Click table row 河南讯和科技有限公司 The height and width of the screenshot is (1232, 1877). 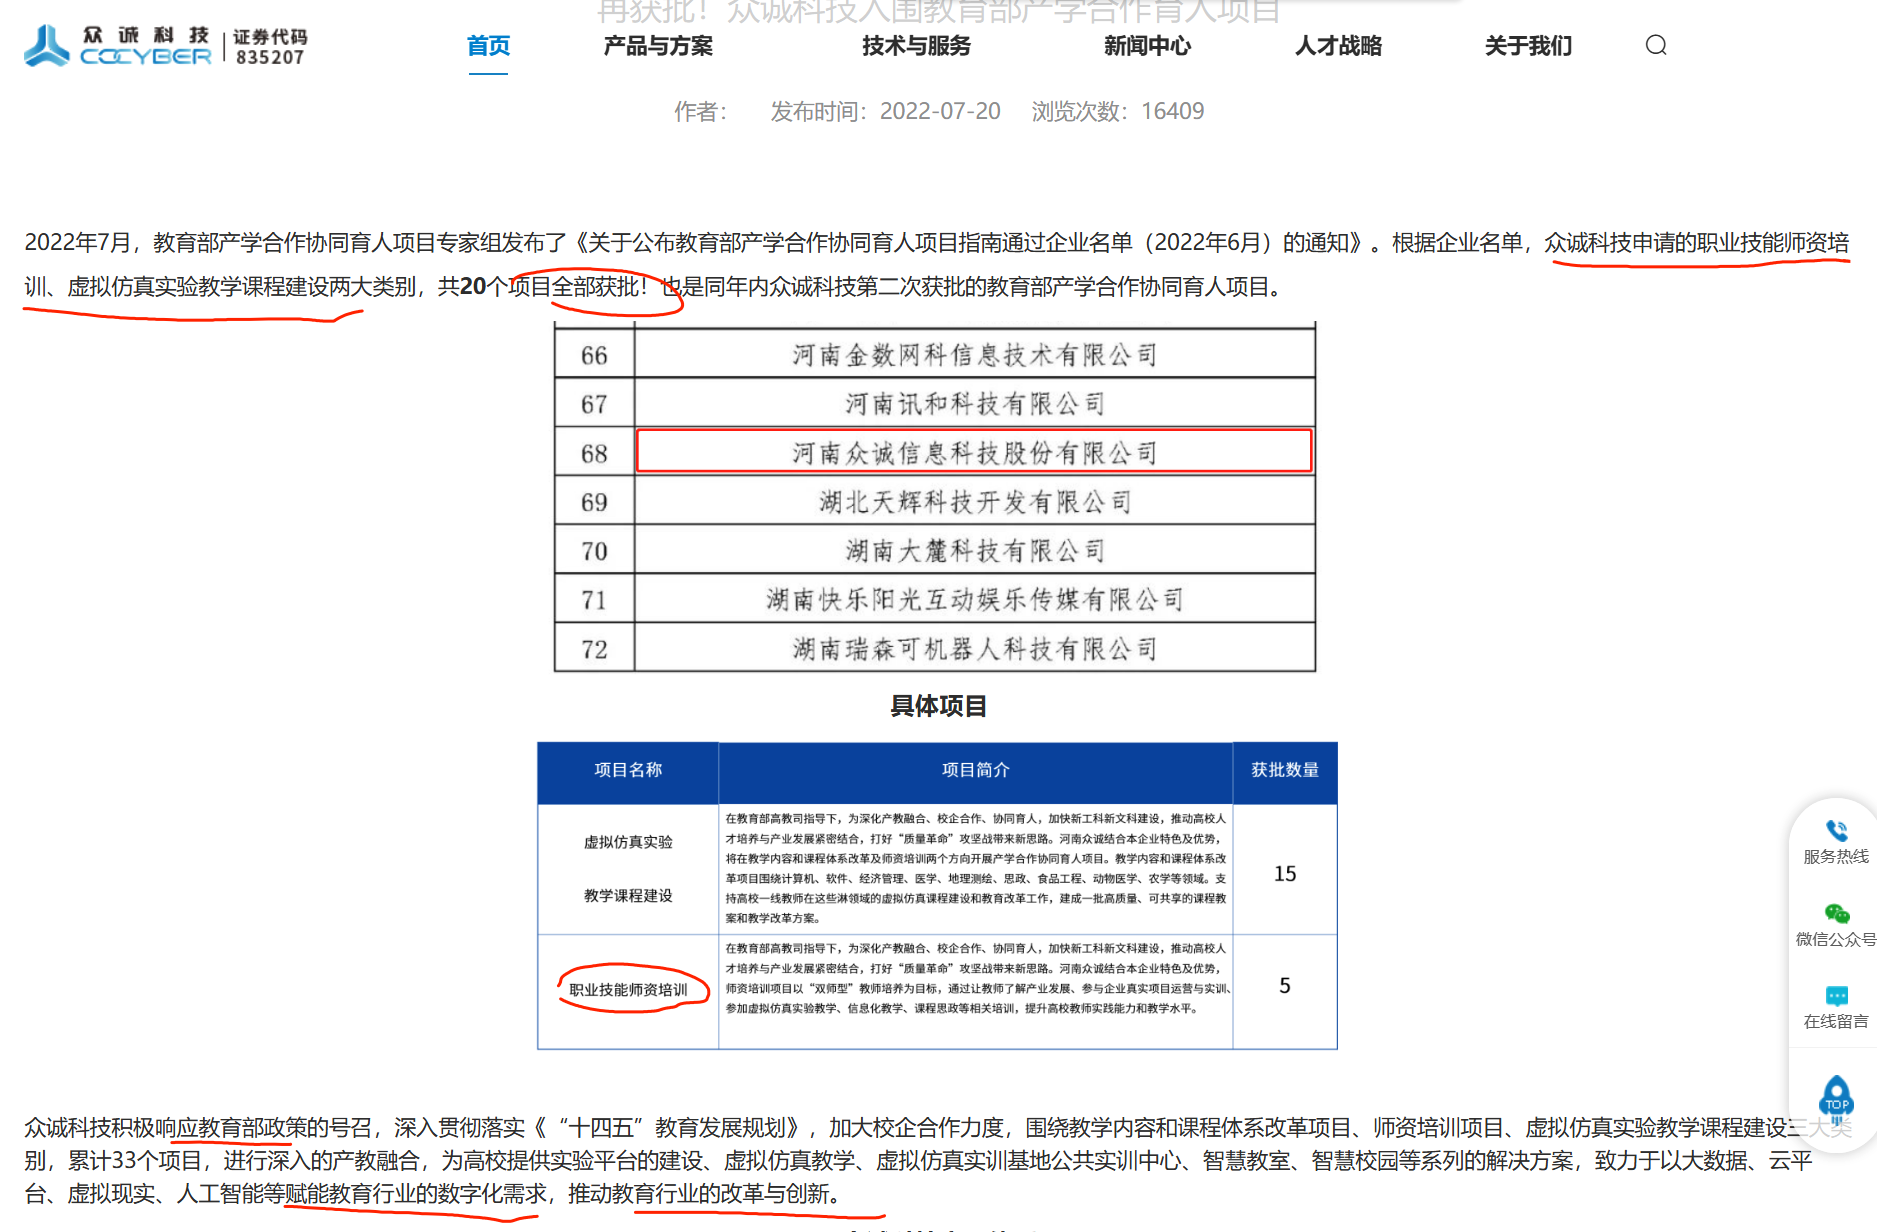[974, 404]
